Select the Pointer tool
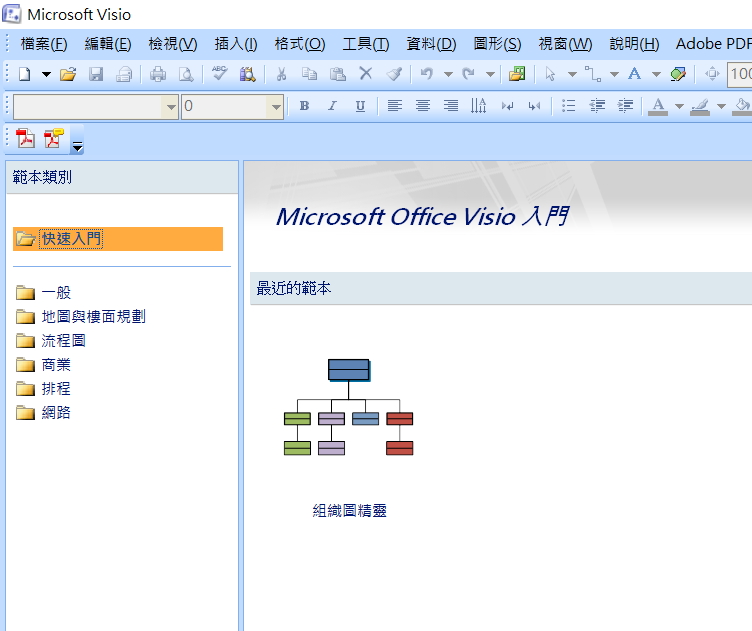The image size is (752, 631). (x=550, y=74)
